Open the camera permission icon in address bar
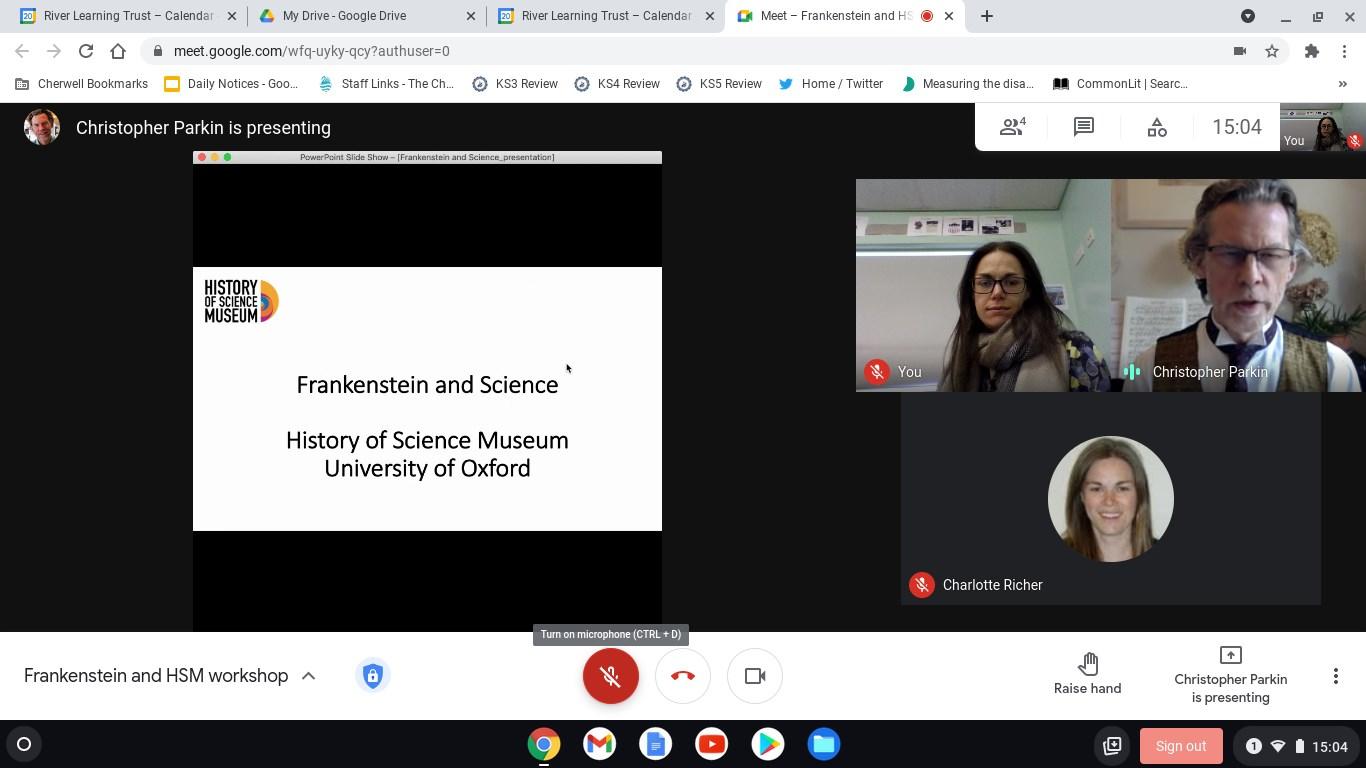The width and height of the screenshot is (1366, 768). (x=1240, y=51)
